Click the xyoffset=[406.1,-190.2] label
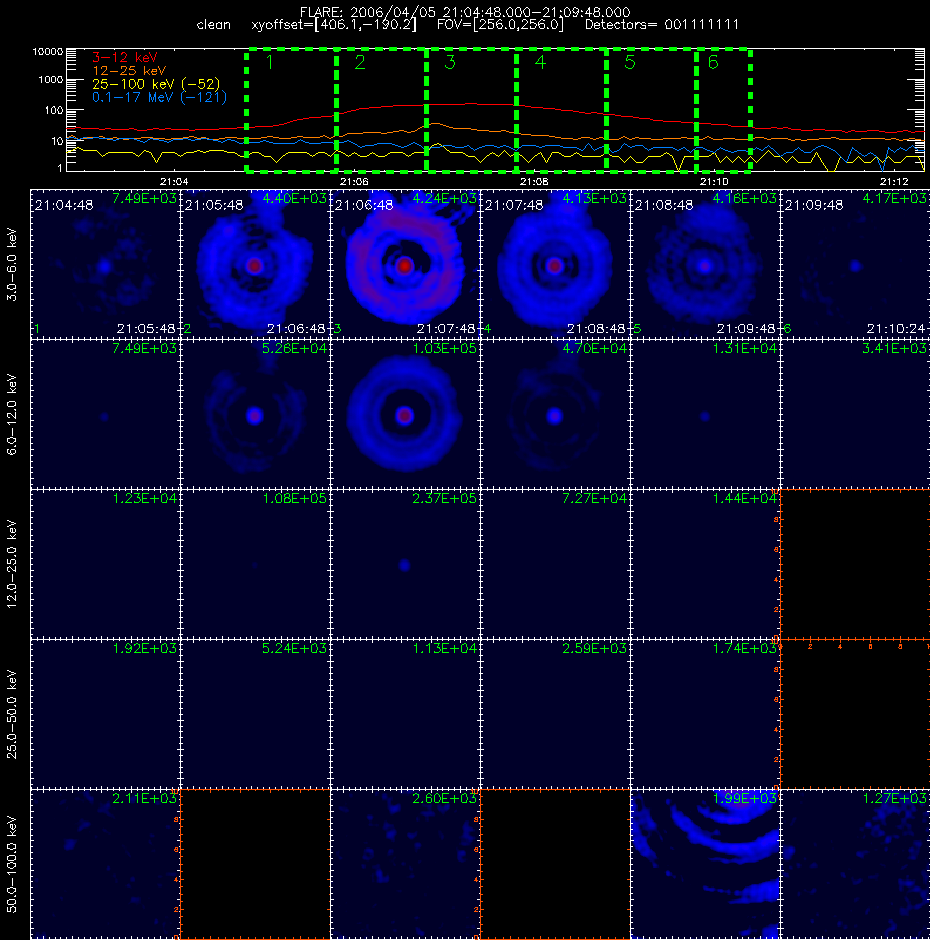The width and height of the screenshot is (930, 940). [334, 25]
